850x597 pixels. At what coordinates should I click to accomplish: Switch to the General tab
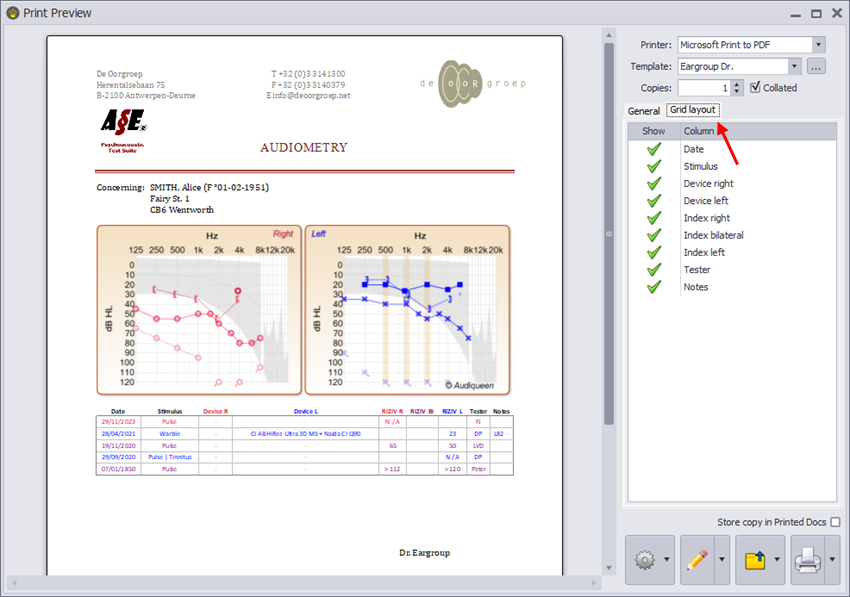(x=643, y=111)
